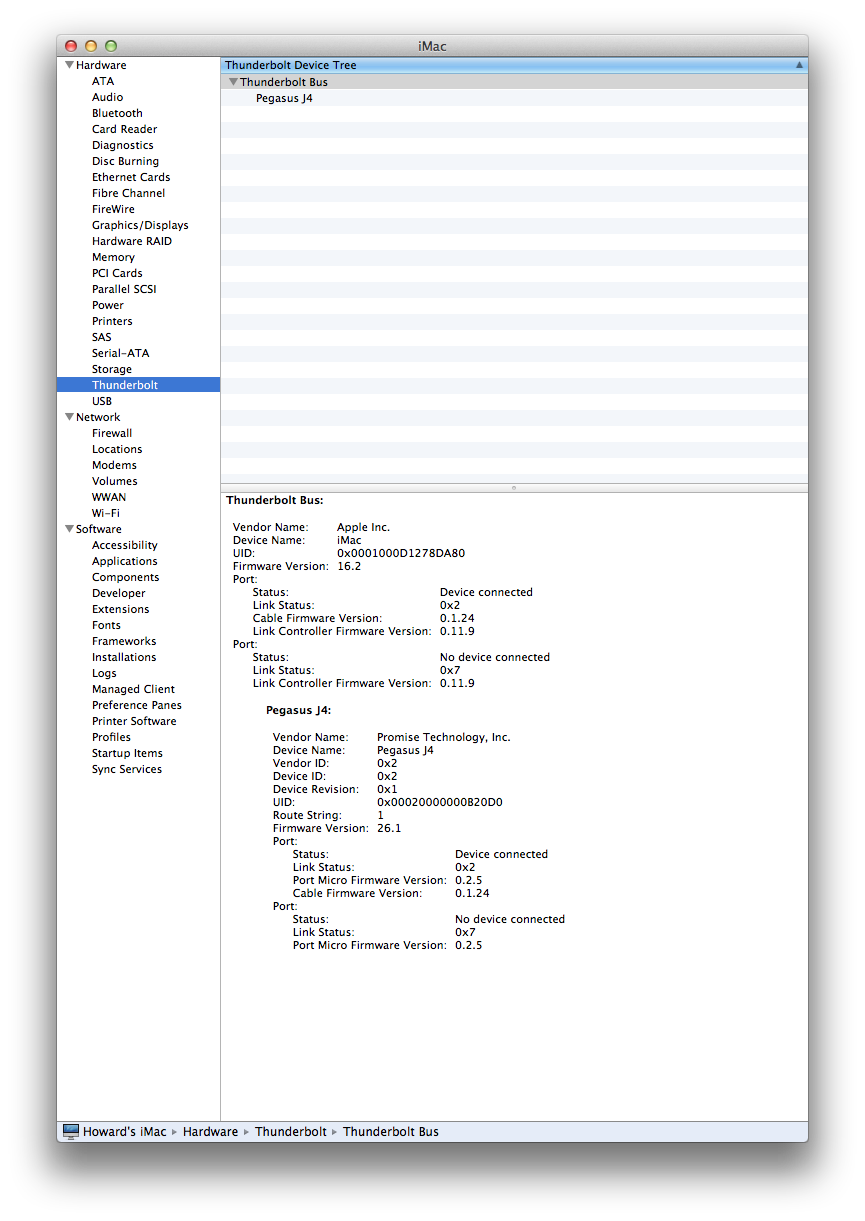Image resolution: width=865 pixels, height=1221 pixels.
Task: Open Developer software section
Action: [119, 593]
